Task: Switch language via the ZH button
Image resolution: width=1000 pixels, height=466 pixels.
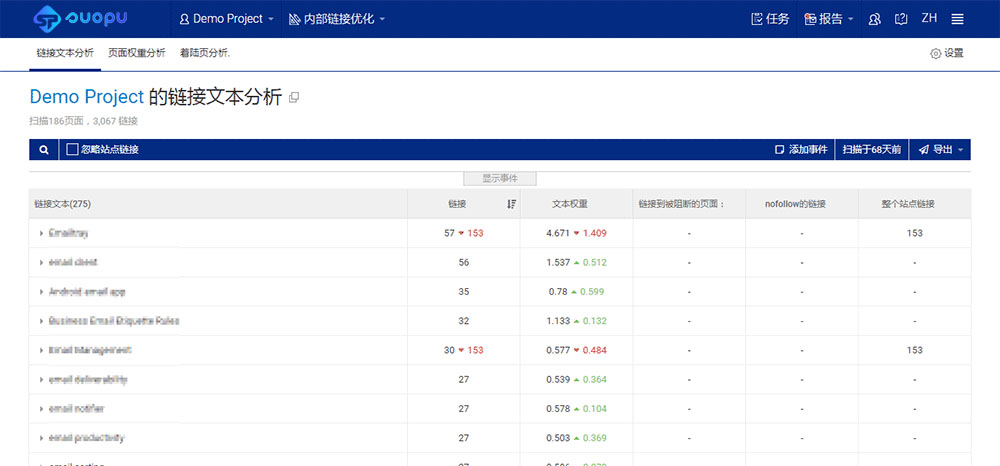Action: pos(929,18)
